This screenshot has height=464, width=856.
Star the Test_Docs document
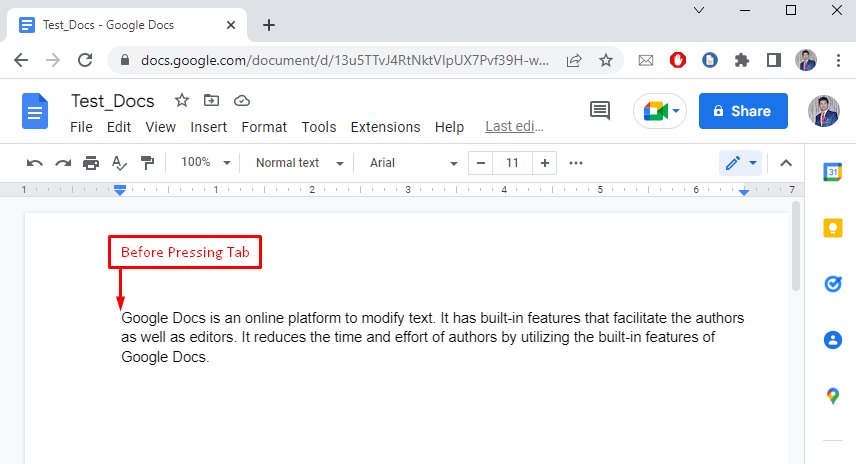(182, 100)
